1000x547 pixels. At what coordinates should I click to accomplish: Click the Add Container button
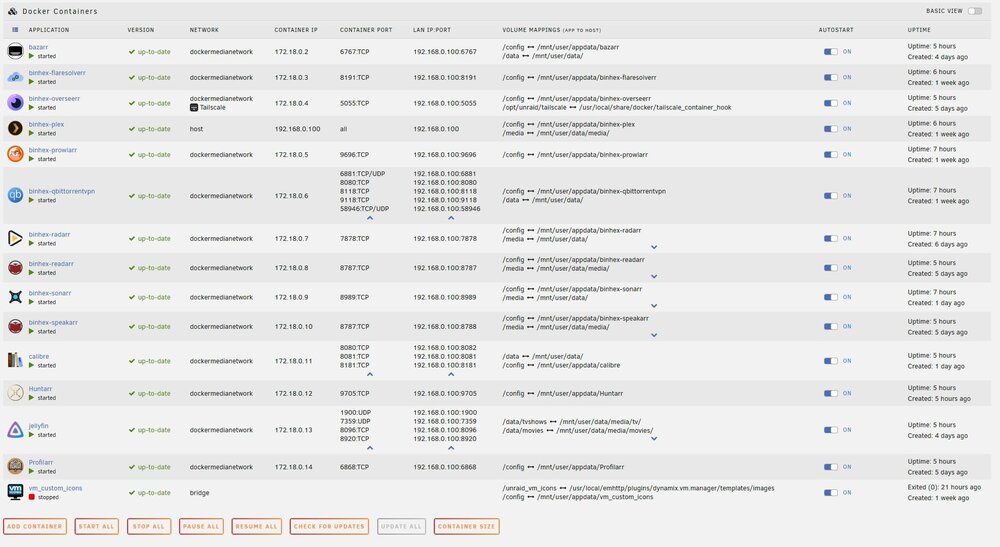pos(35,527)
